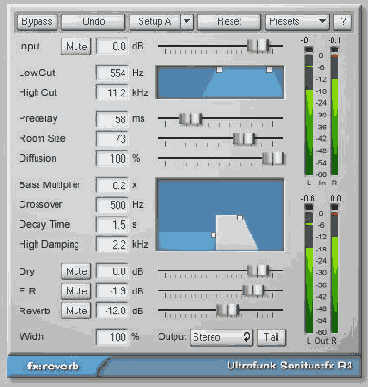Click the Reset button

pyautogui.click(x=229, y=22)
